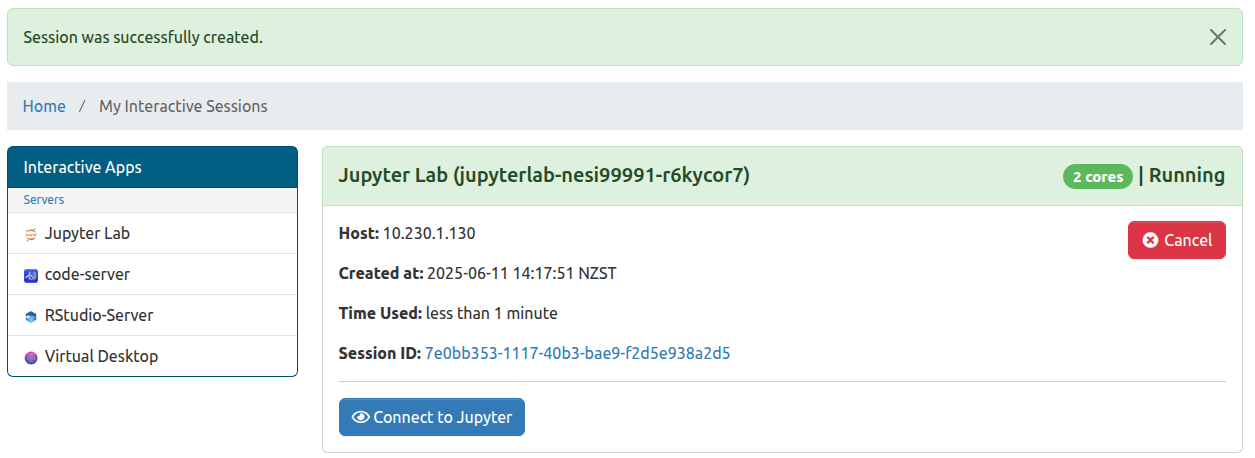Click the Jupyter Lab app icon in sidebar
Viewport: 1255px width, 458px height.
coord(31,234)
